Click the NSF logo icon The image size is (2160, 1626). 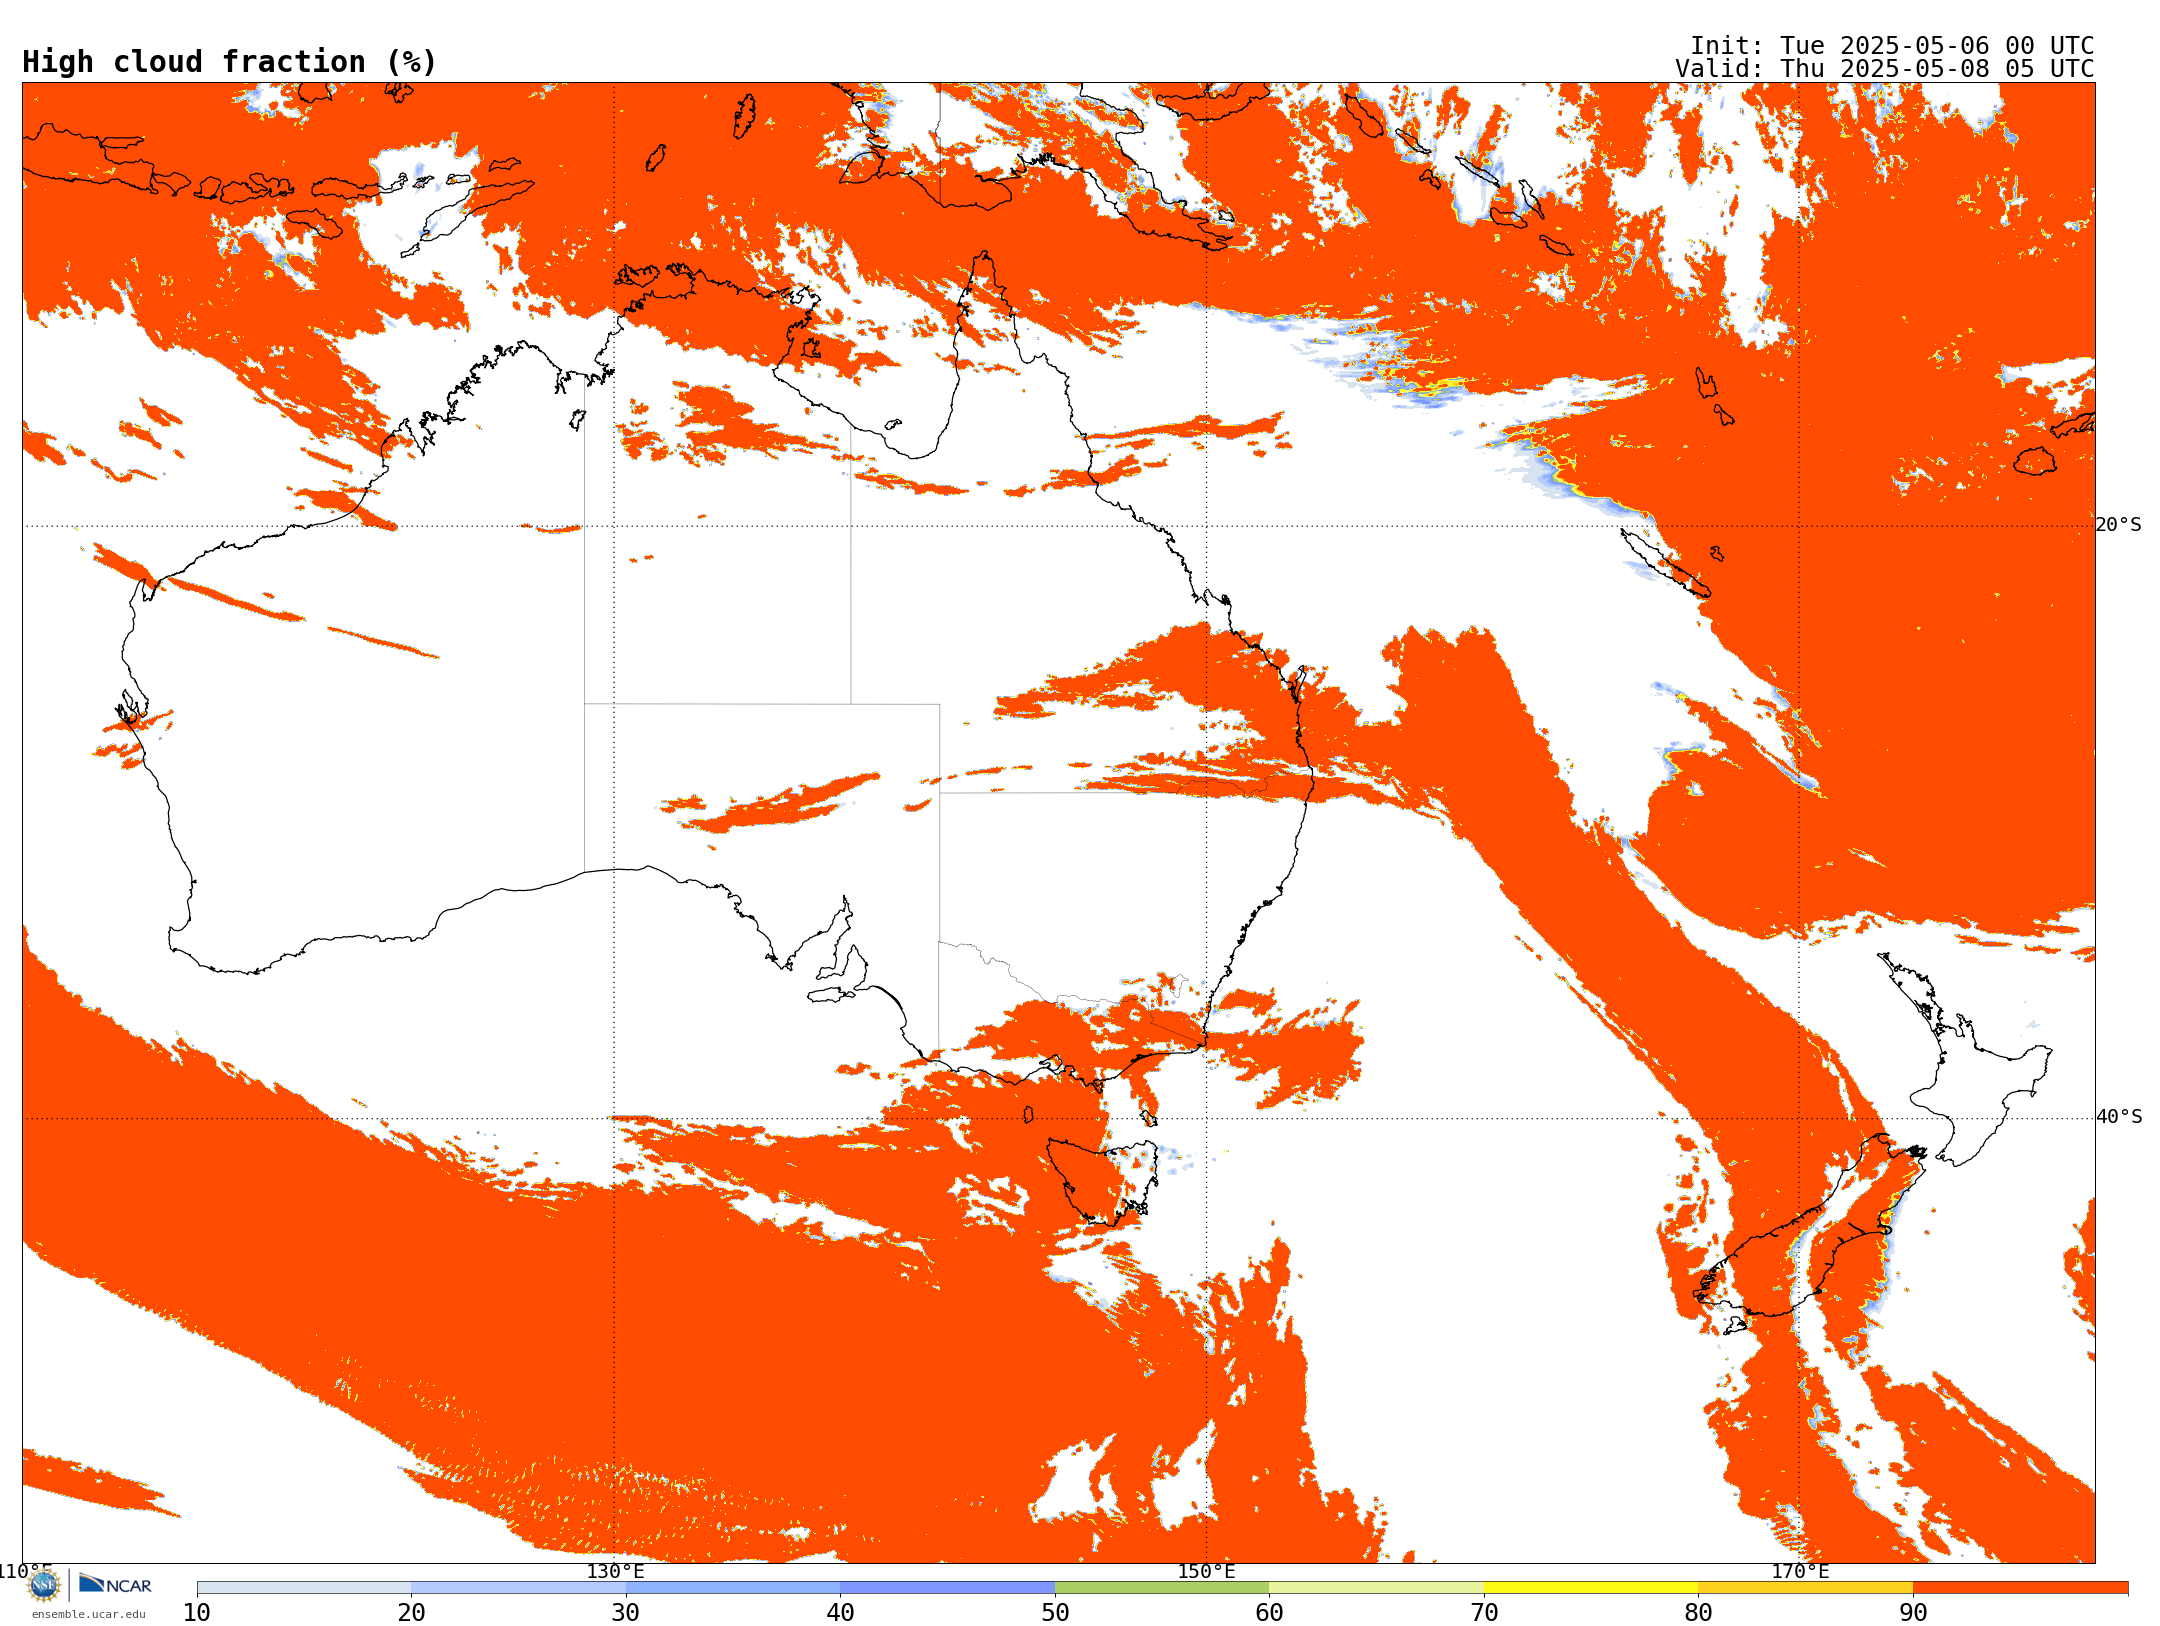click(44, 1585)
